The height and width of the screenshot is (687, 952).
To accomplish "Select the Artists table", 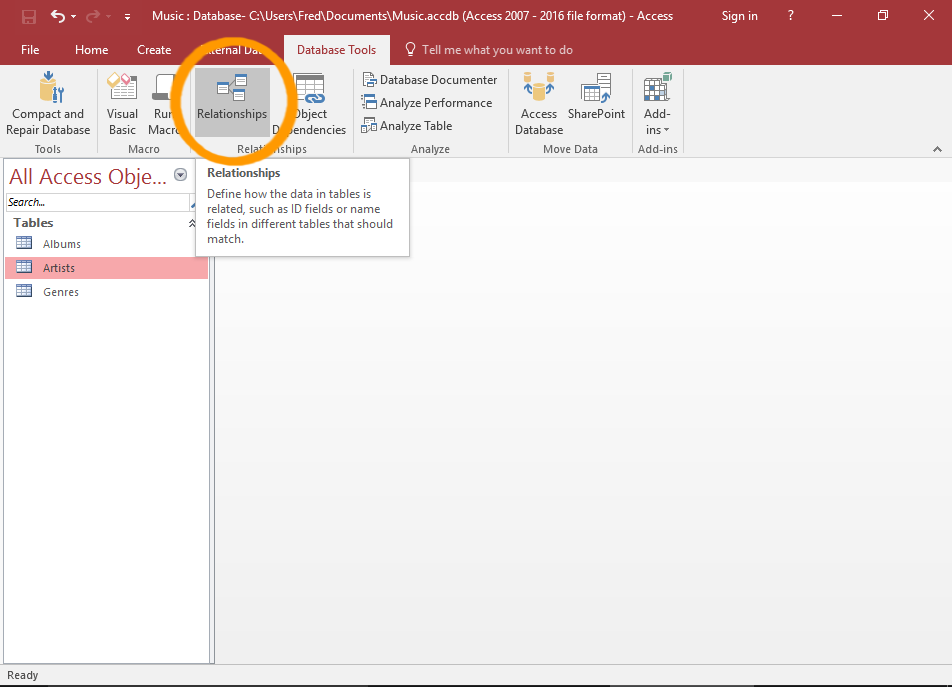I will point(107,268).
